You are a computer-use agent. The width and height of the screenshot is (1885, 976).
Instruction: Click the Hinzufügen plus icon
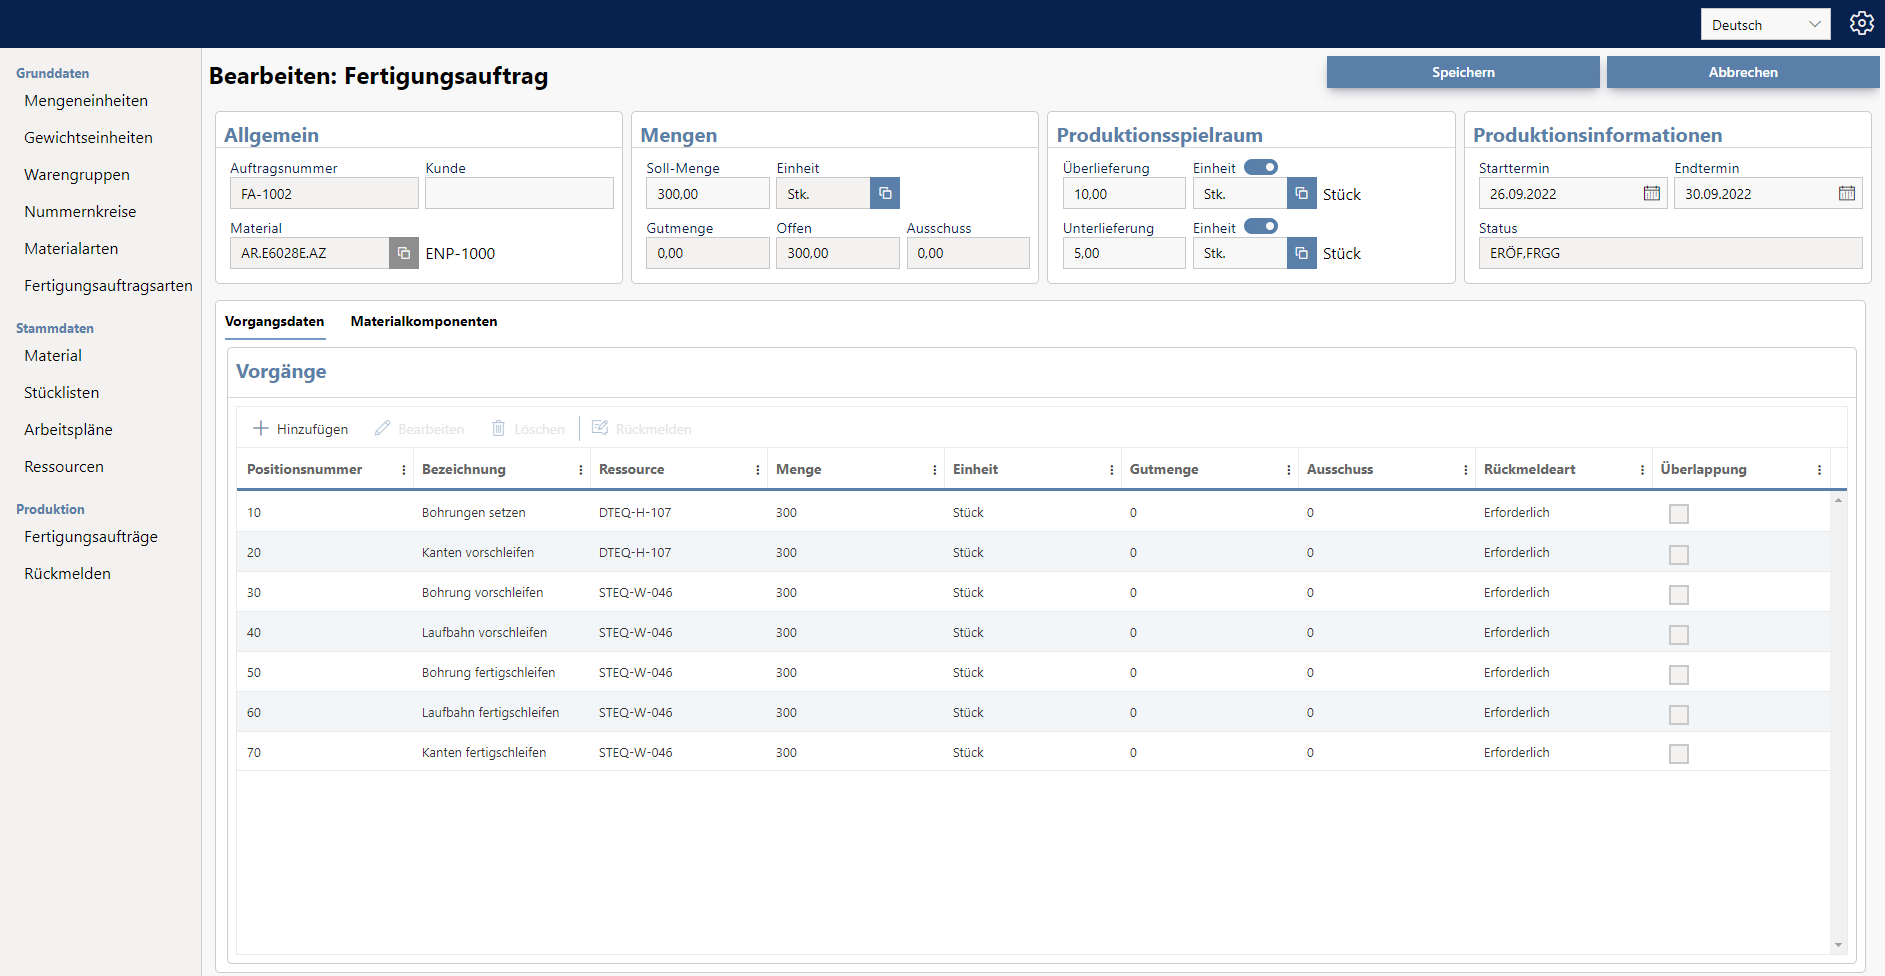click(x=261, y=428)
